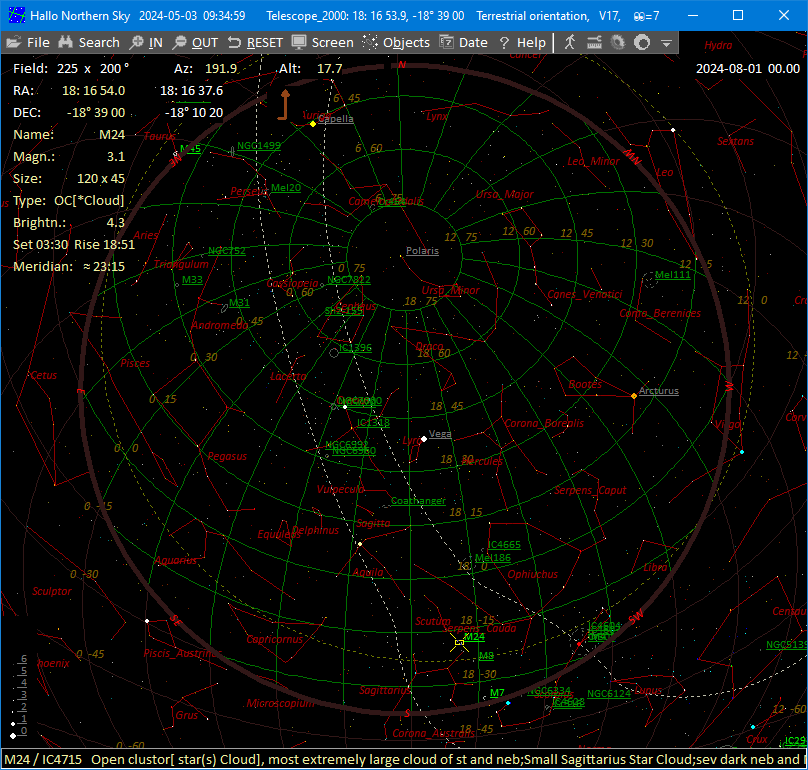Click the Hallo Northern Sky app icon

17,15
